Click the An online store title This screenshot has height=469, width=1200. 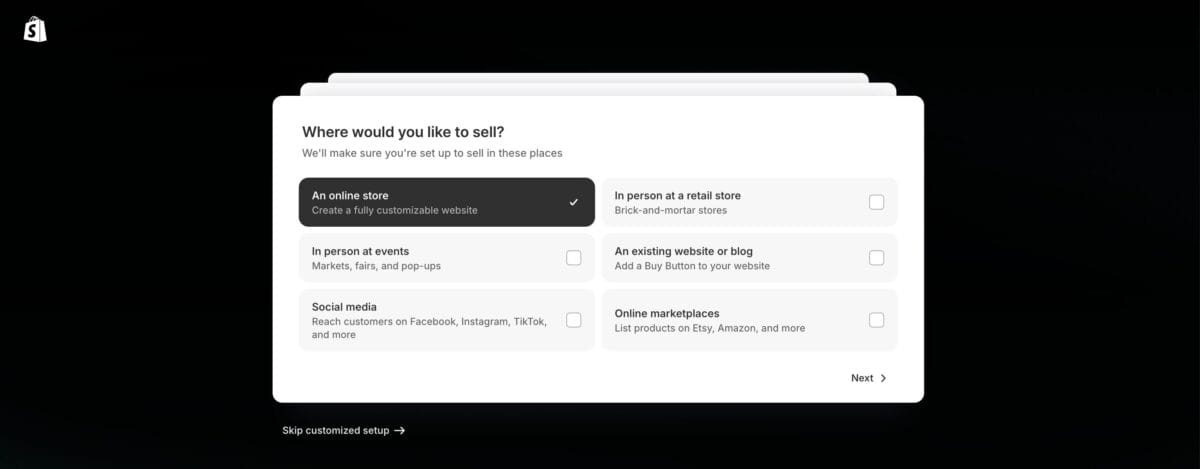(x=350, y=196)
